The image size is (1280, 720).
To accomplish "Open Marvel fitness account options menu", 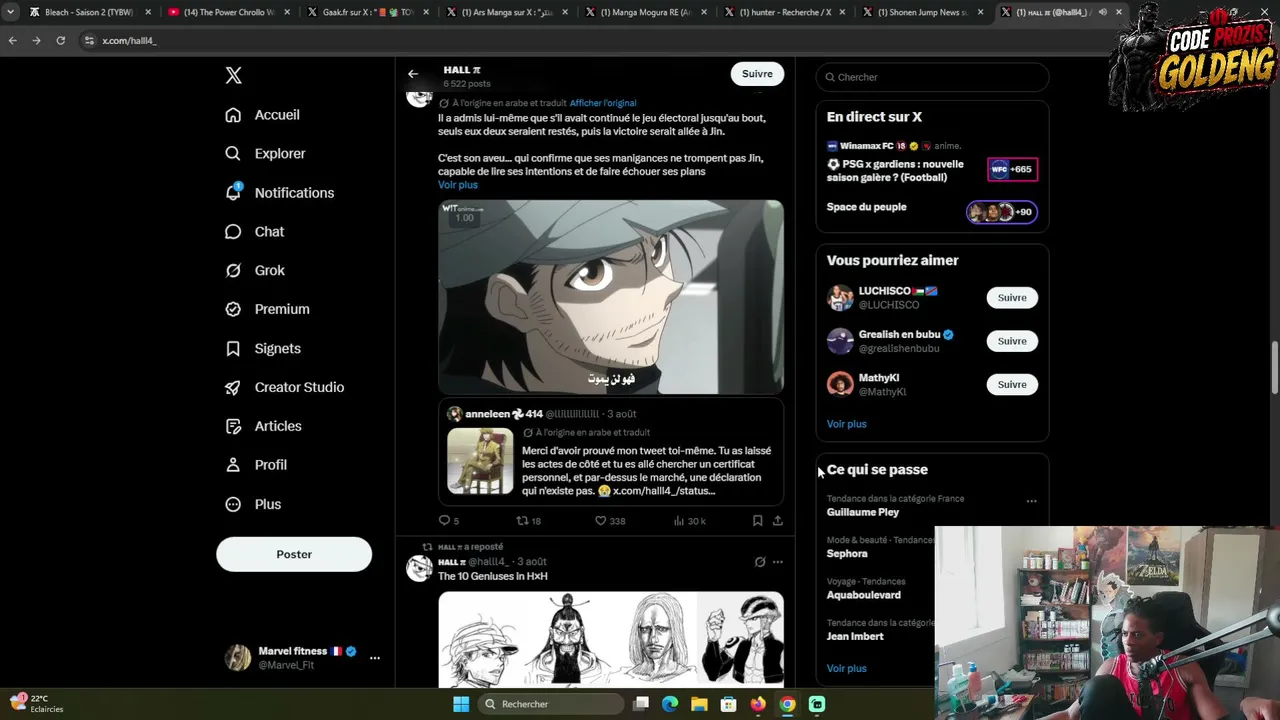I will point(375,658).
